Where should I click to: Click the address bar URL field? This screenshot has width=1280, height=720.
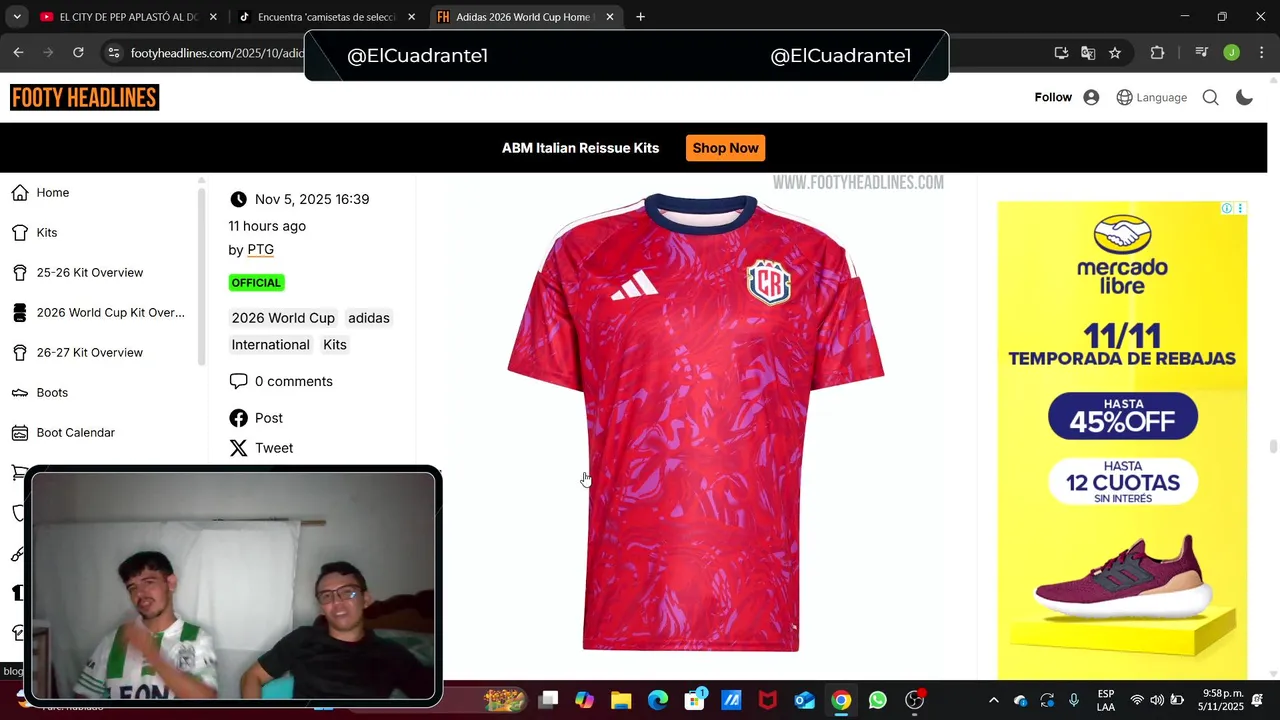coord(215,53)
